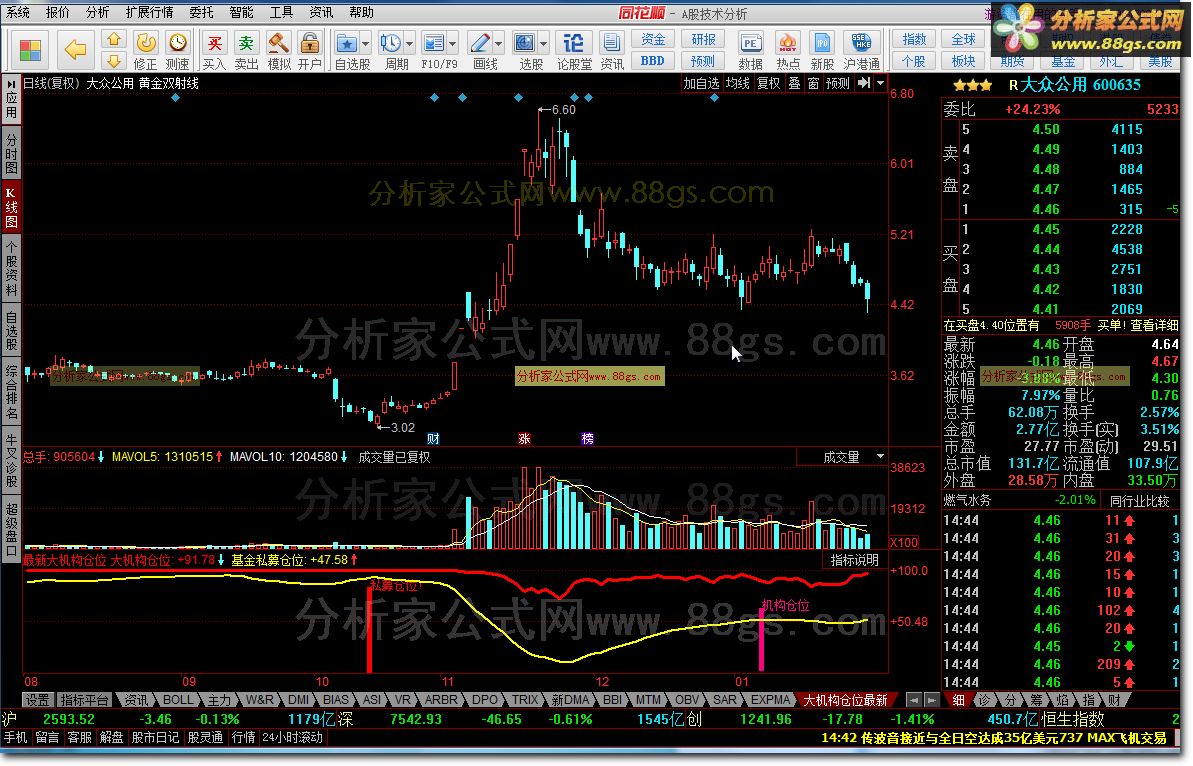Click the 板块 sector button

[x=963, y=60]
